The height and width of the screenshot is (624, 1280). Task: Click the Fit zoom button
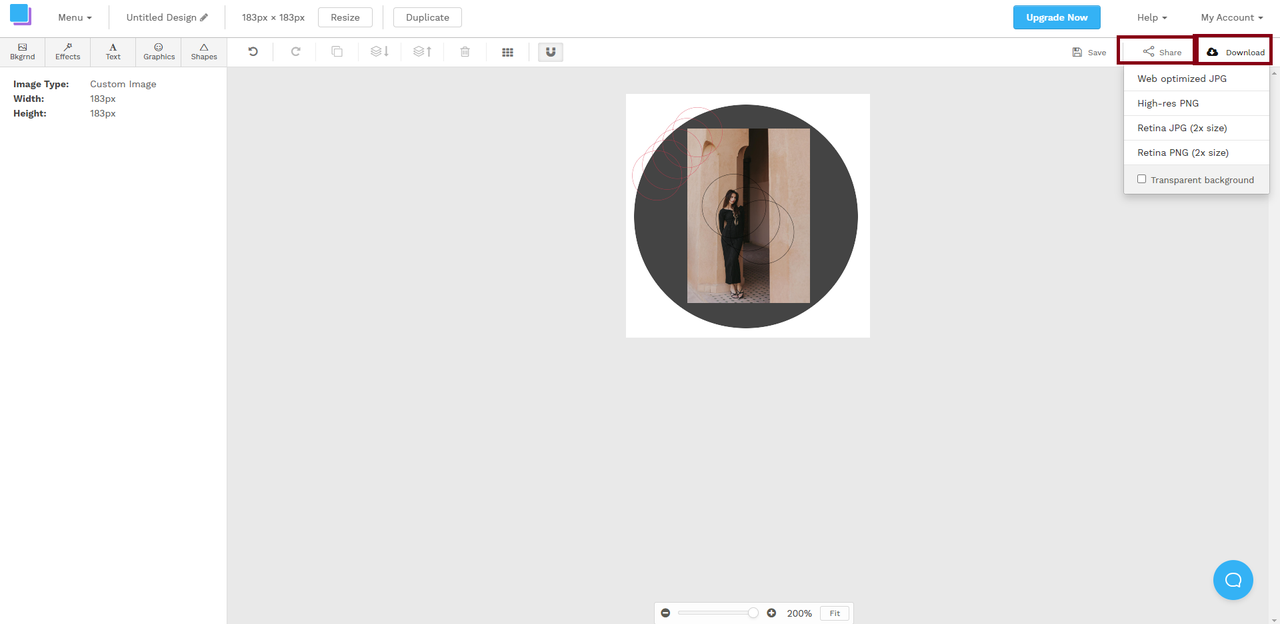834,613
